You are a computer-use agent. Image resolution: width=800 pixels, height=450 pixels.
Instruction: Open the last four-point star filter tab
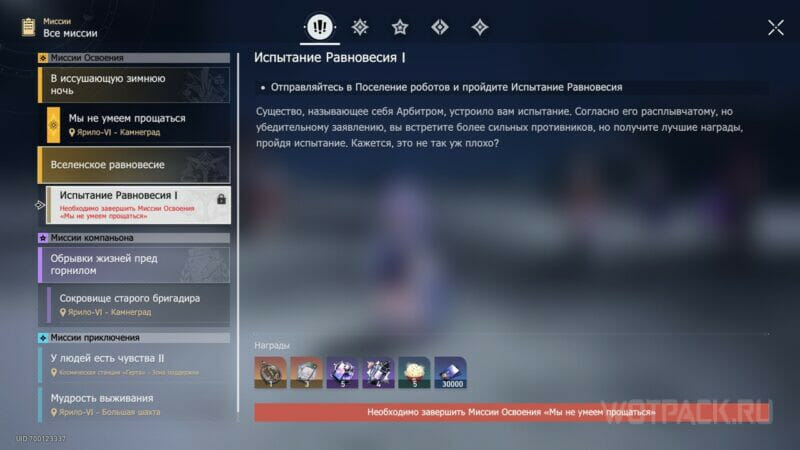coord(480,27)
